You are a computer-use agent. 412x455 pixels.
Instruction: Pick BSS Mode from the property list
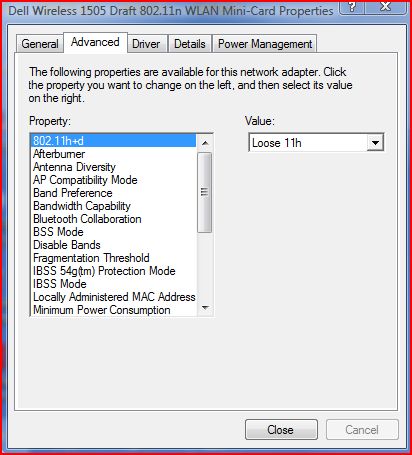tap(113, 232)
